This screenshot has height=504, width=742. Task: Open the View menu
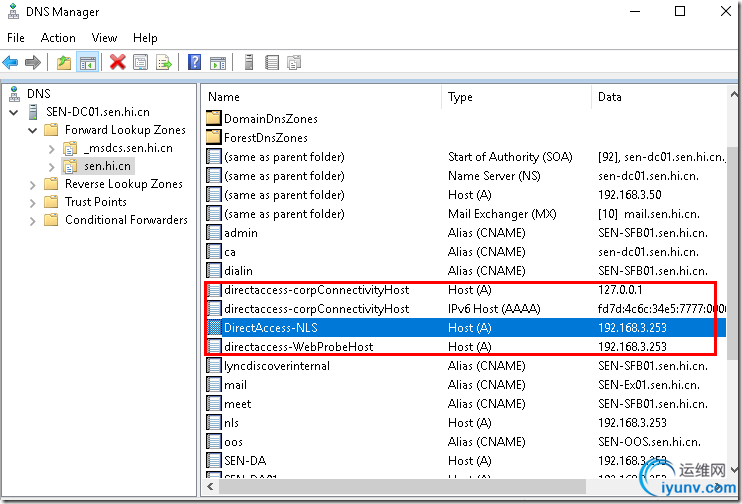coord(104,38)
